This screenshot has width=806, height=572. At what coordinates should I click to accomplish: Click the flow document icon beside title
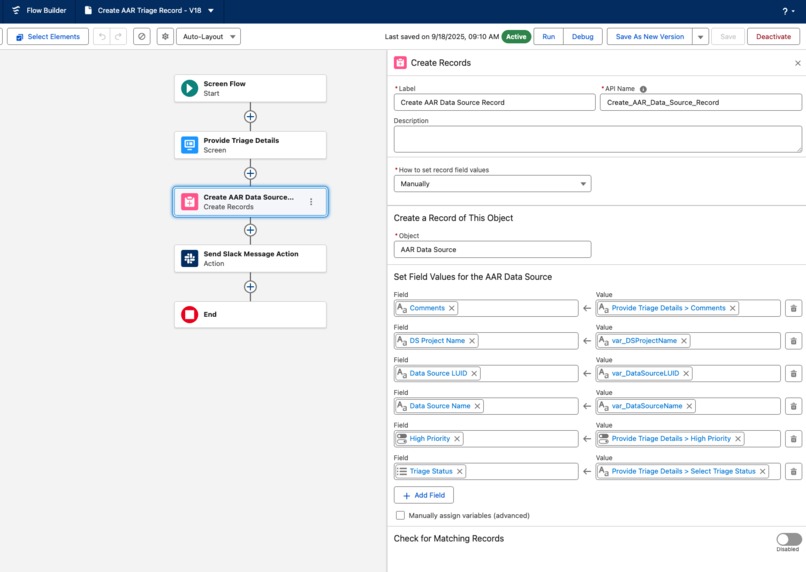tap(88, 10)
